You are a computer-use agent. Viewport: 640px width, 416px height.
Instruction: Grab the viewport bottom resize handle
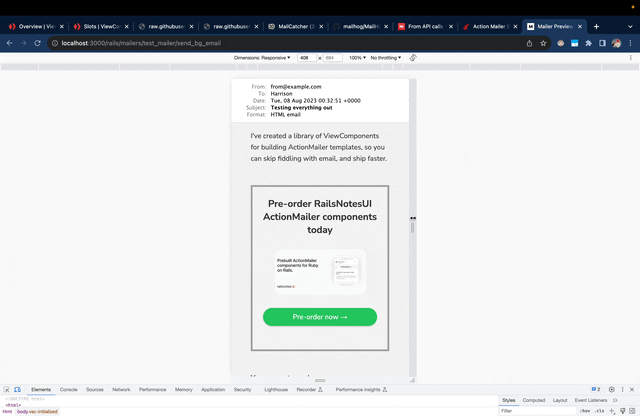320,380
